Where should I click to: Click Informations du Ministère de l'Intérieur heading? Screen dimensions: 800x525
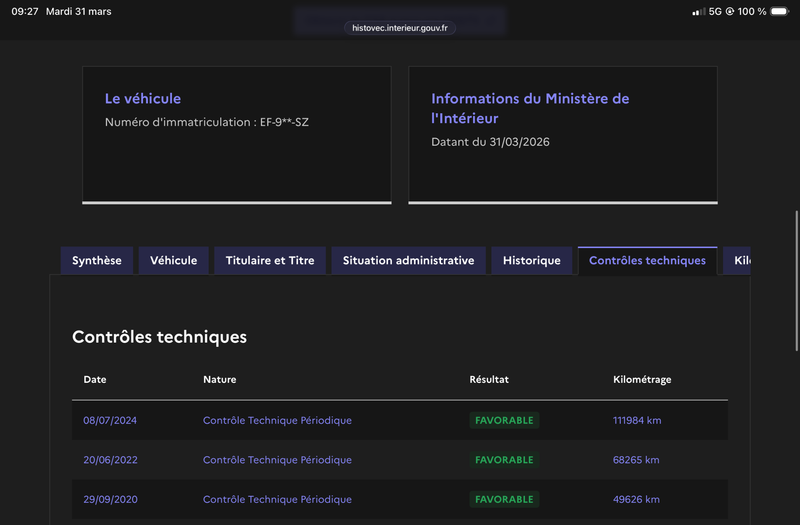click(x=530, y=108)
